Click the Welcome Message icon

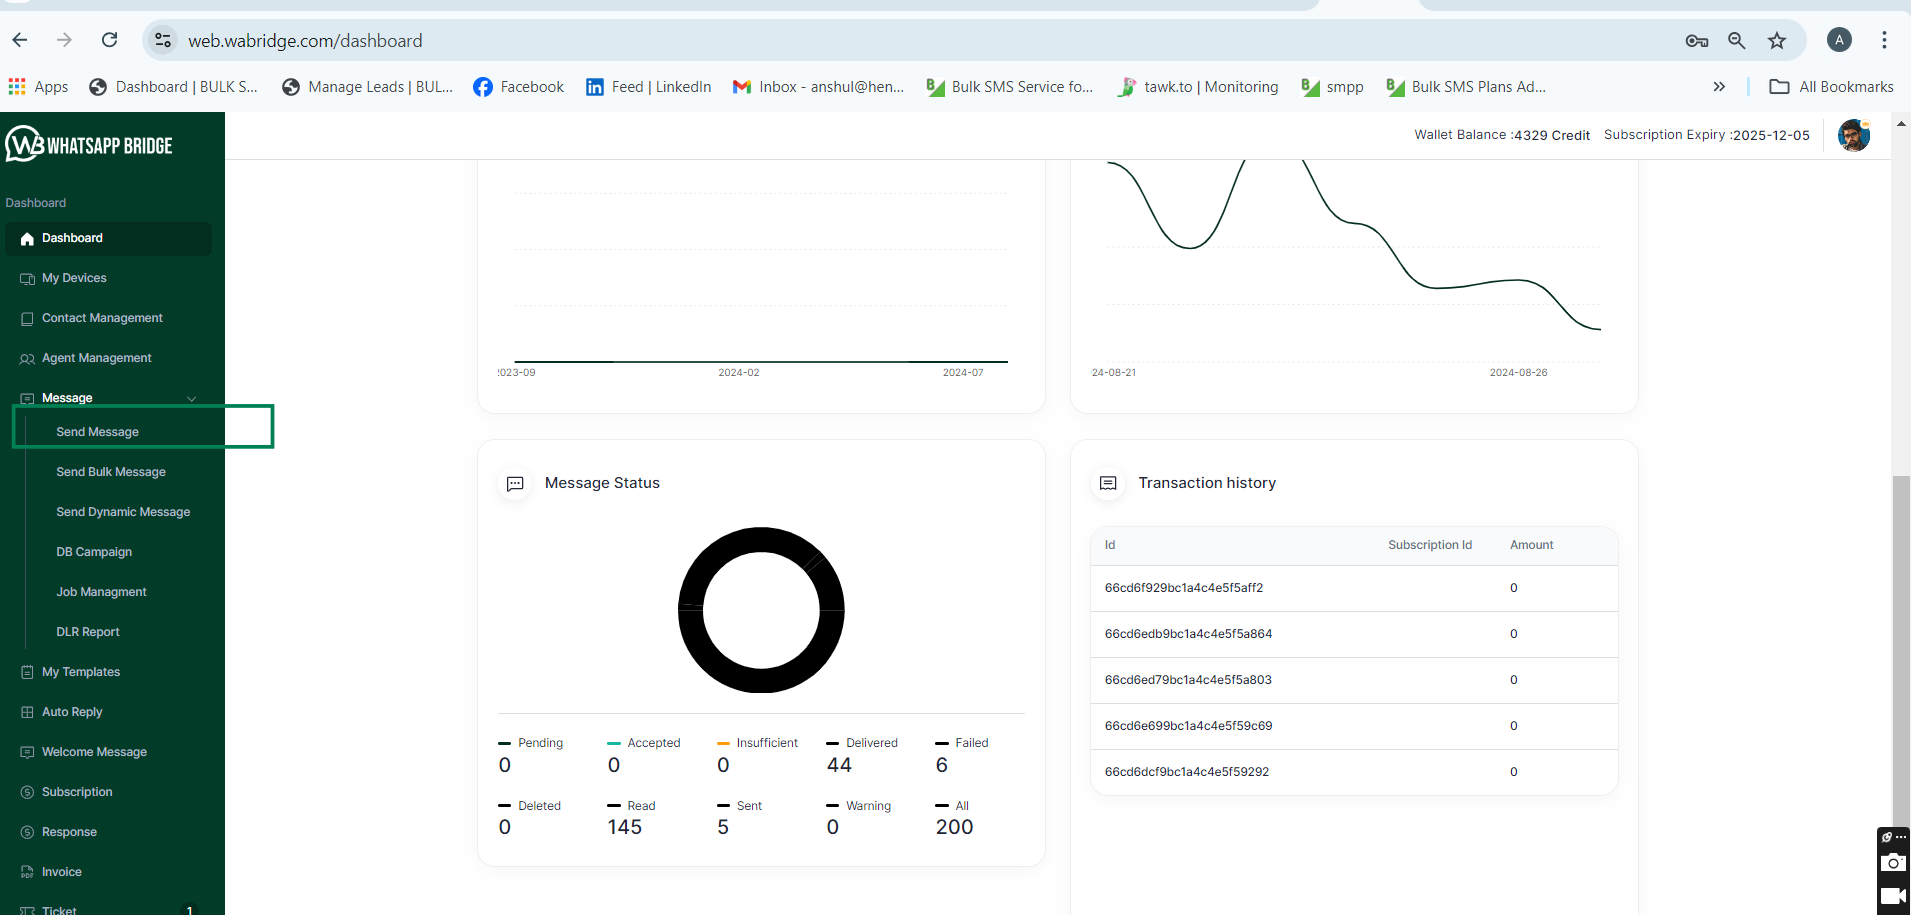pyautogui.click(x=27, y=752)
